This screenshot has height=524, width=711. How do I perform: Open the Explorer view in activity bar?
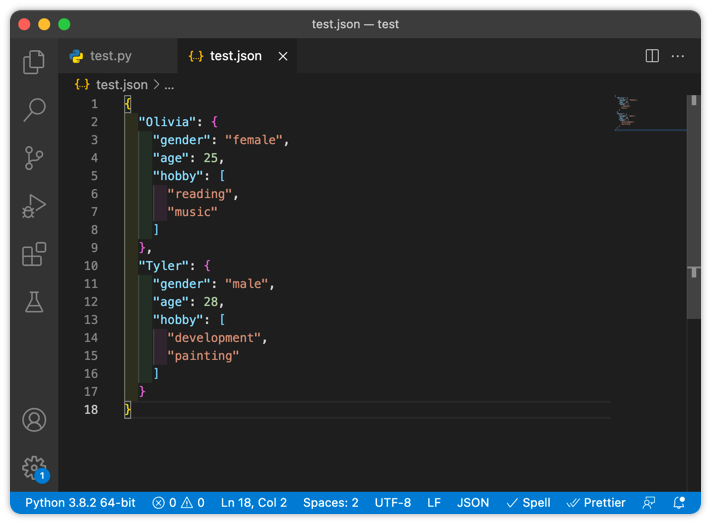(x=34, y=62)
